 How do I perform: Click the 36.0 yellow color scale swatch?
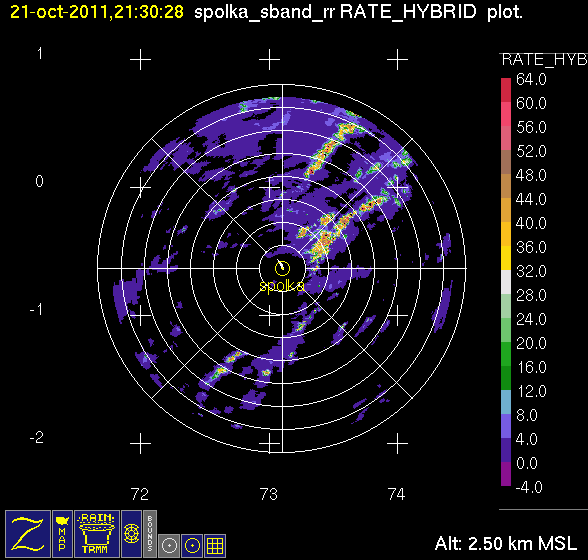[x=506, y=258]
